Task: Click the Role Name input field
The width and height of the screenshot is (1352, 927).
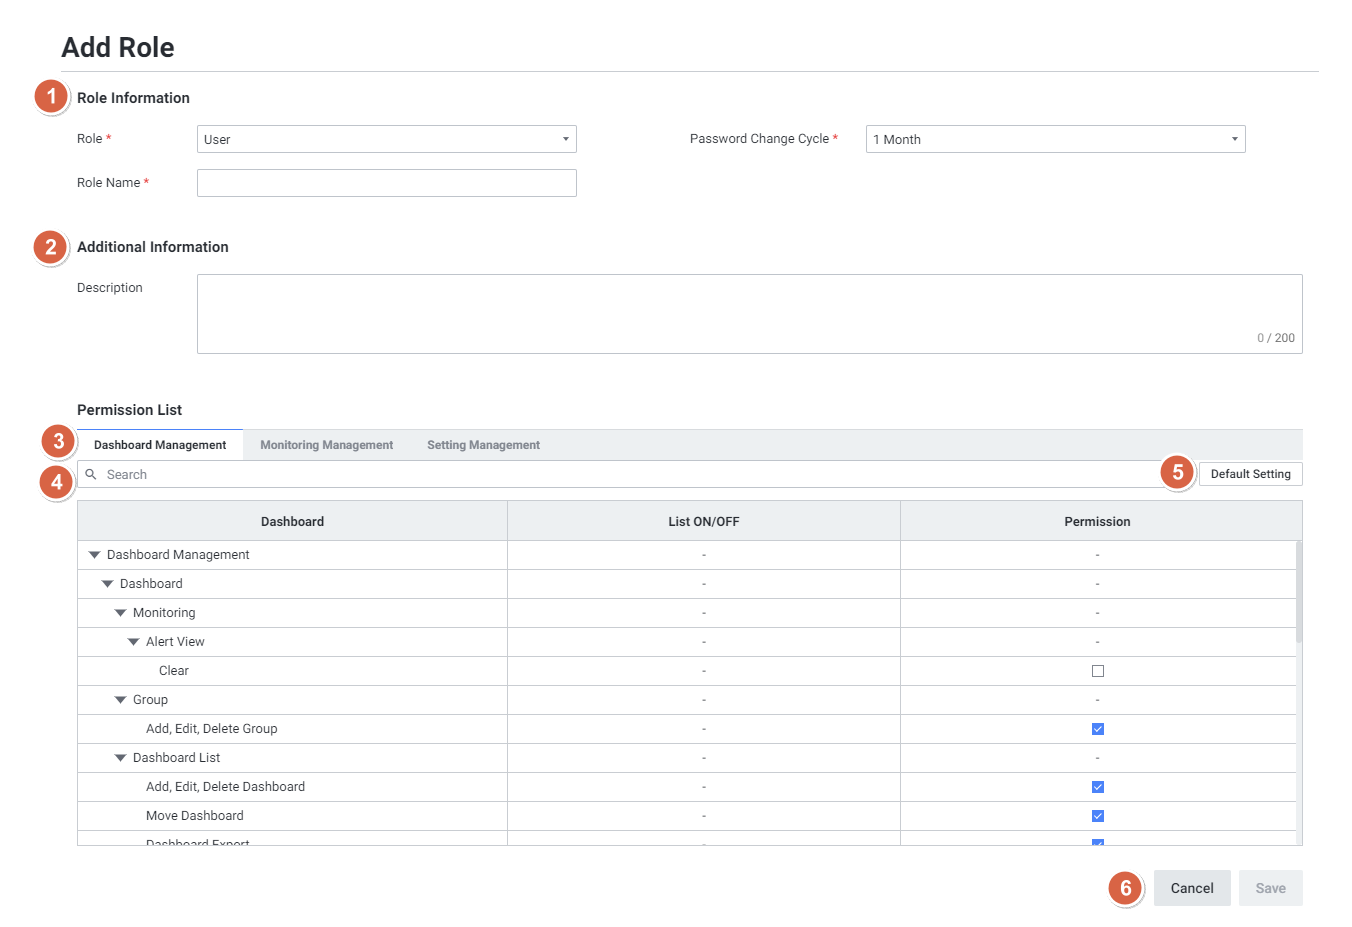Action: click(x=386, y=183)
